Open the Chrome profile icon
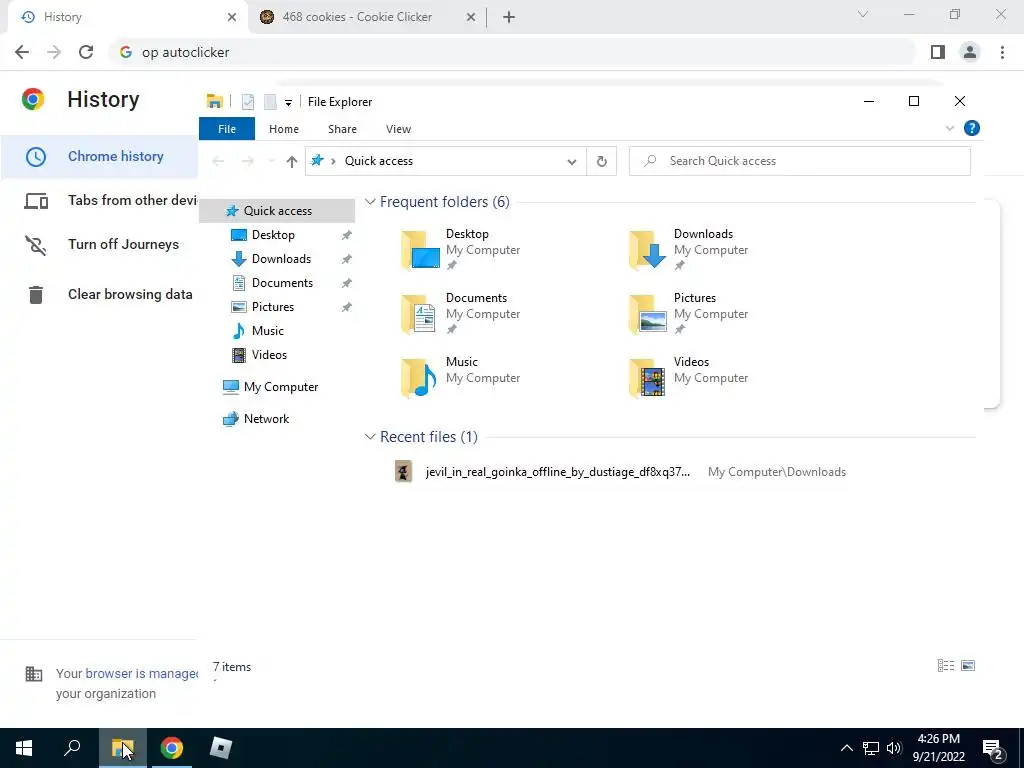Image resolution: width=1024 pixels, height=768 pixels. tap(970, 52)
